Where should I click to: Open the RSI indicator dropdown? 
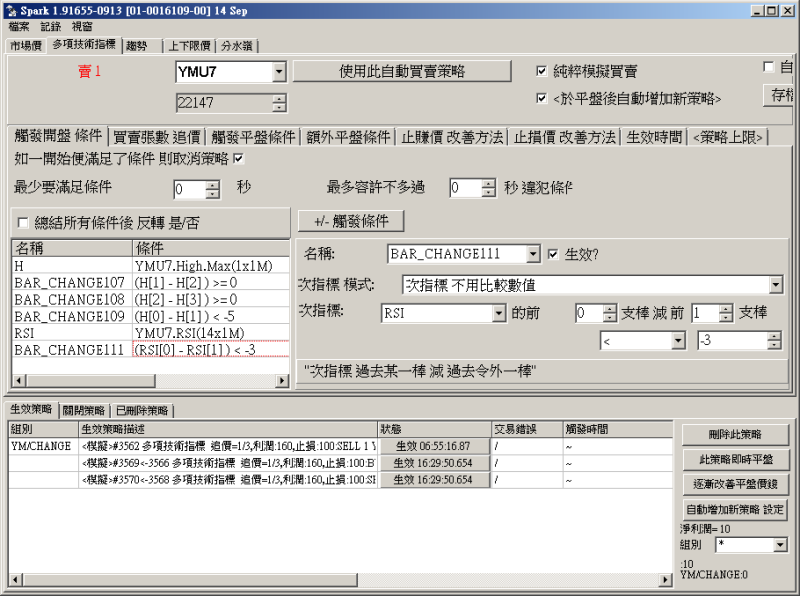click(x=499, y=314)
